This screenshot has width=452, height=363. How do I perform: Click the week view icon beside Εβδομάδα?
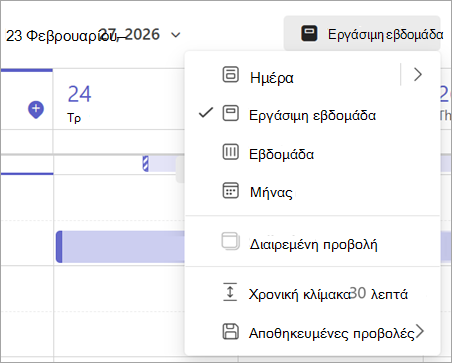(x=230, y=152)
